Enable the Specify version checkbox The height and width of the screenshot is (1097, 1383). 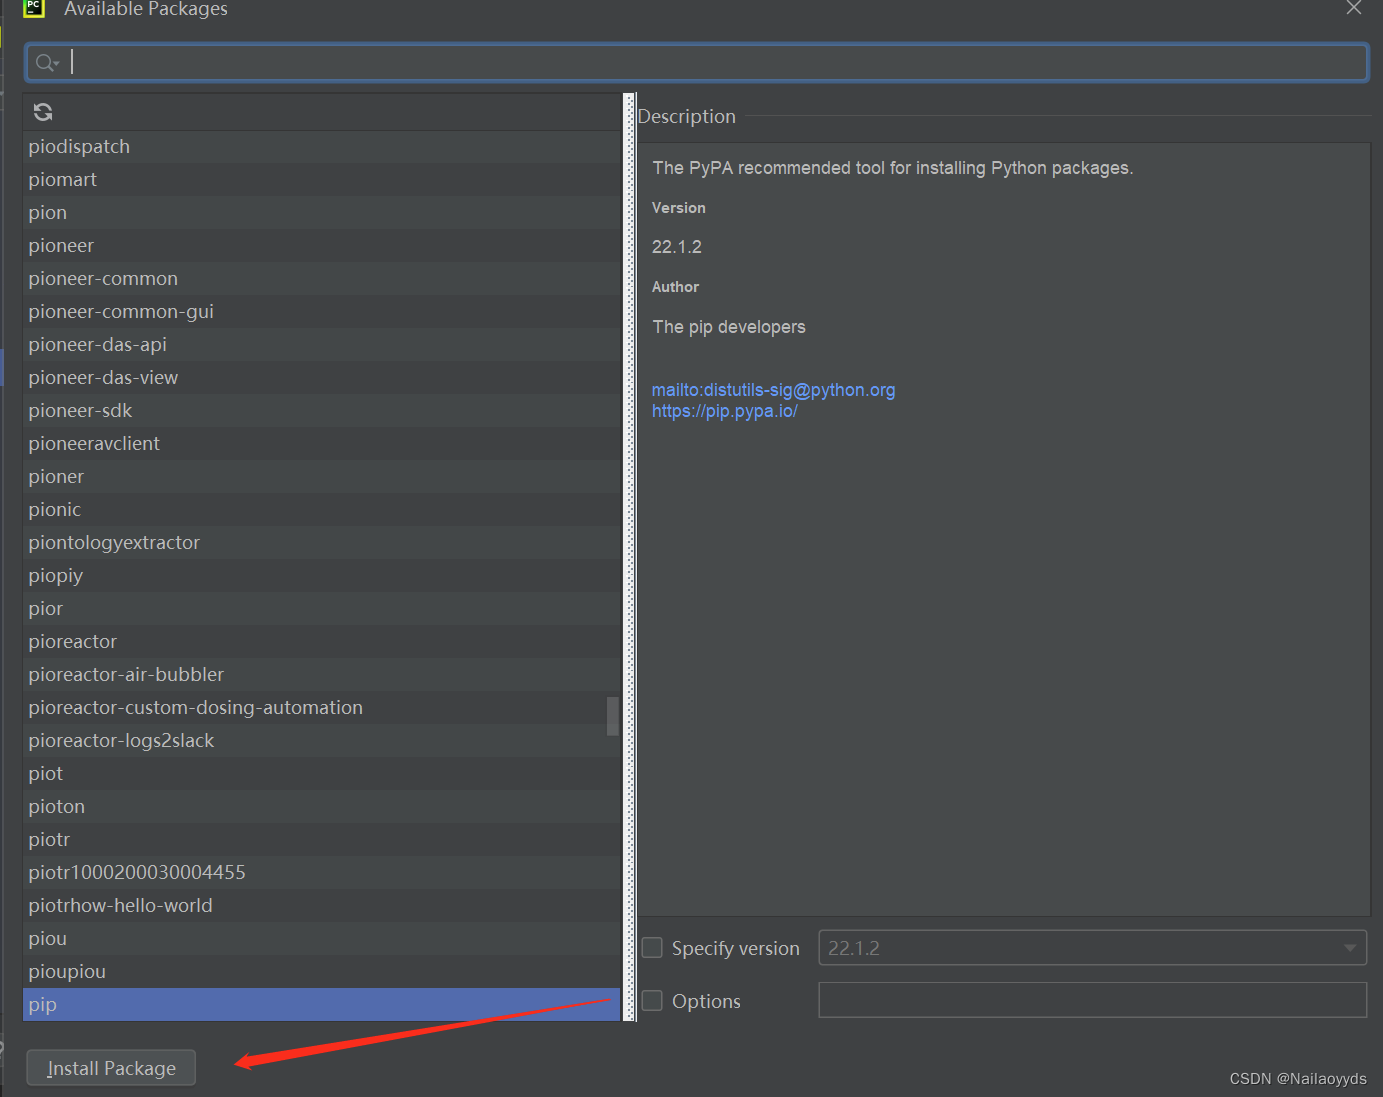point(652,948)
